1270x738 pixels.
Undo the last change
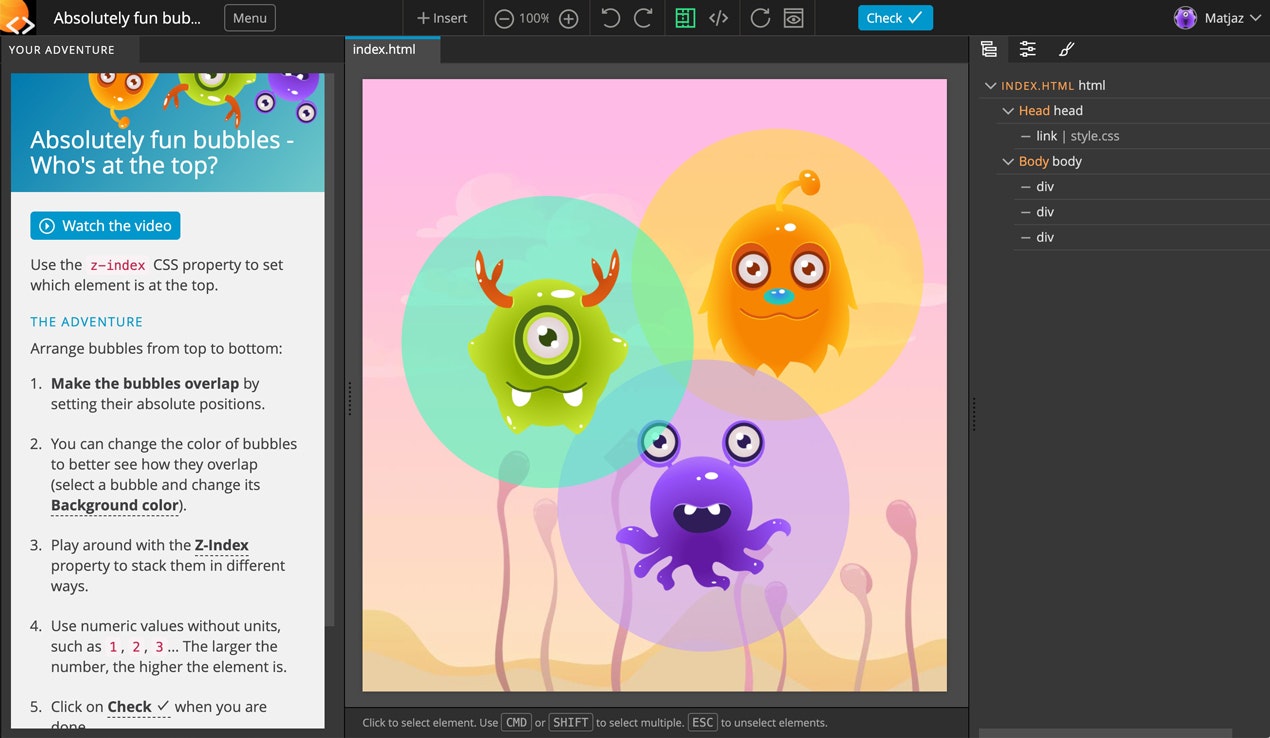click(x=610, y=18)
